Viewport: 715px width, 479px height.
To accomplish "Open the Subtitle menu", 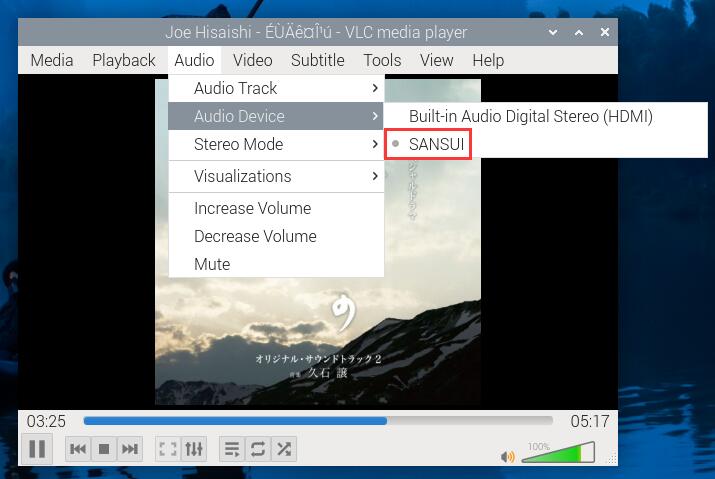I will [317, 60].
